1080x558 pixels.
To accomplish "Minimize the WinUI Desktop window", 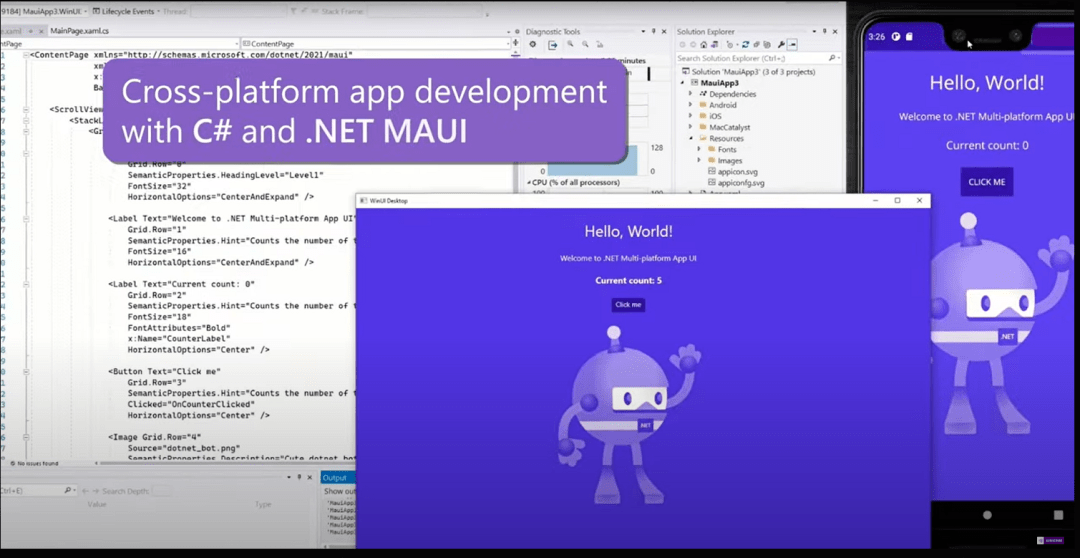I will click(875, 200).
